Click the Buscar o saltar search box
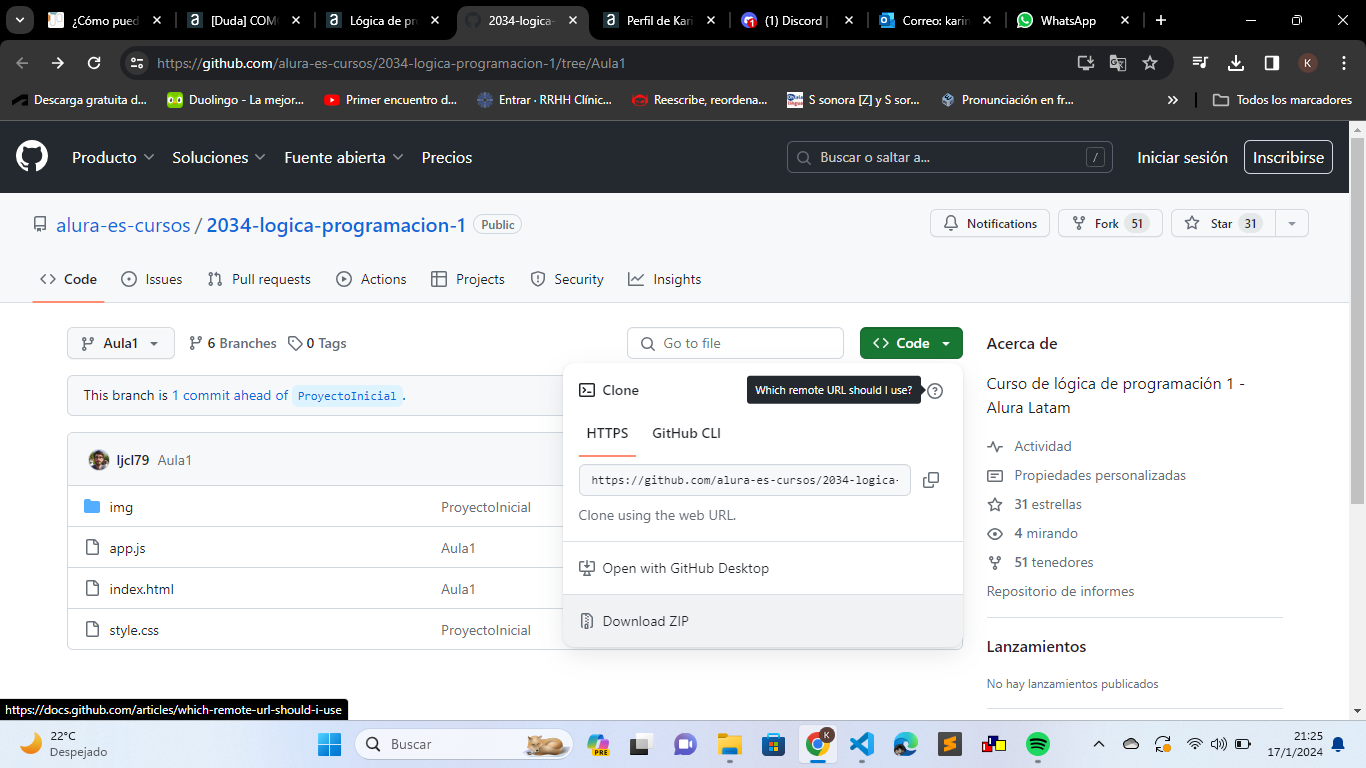Image resolution: width=1366 pixels, height=768 pixels. tap(949, 157)
